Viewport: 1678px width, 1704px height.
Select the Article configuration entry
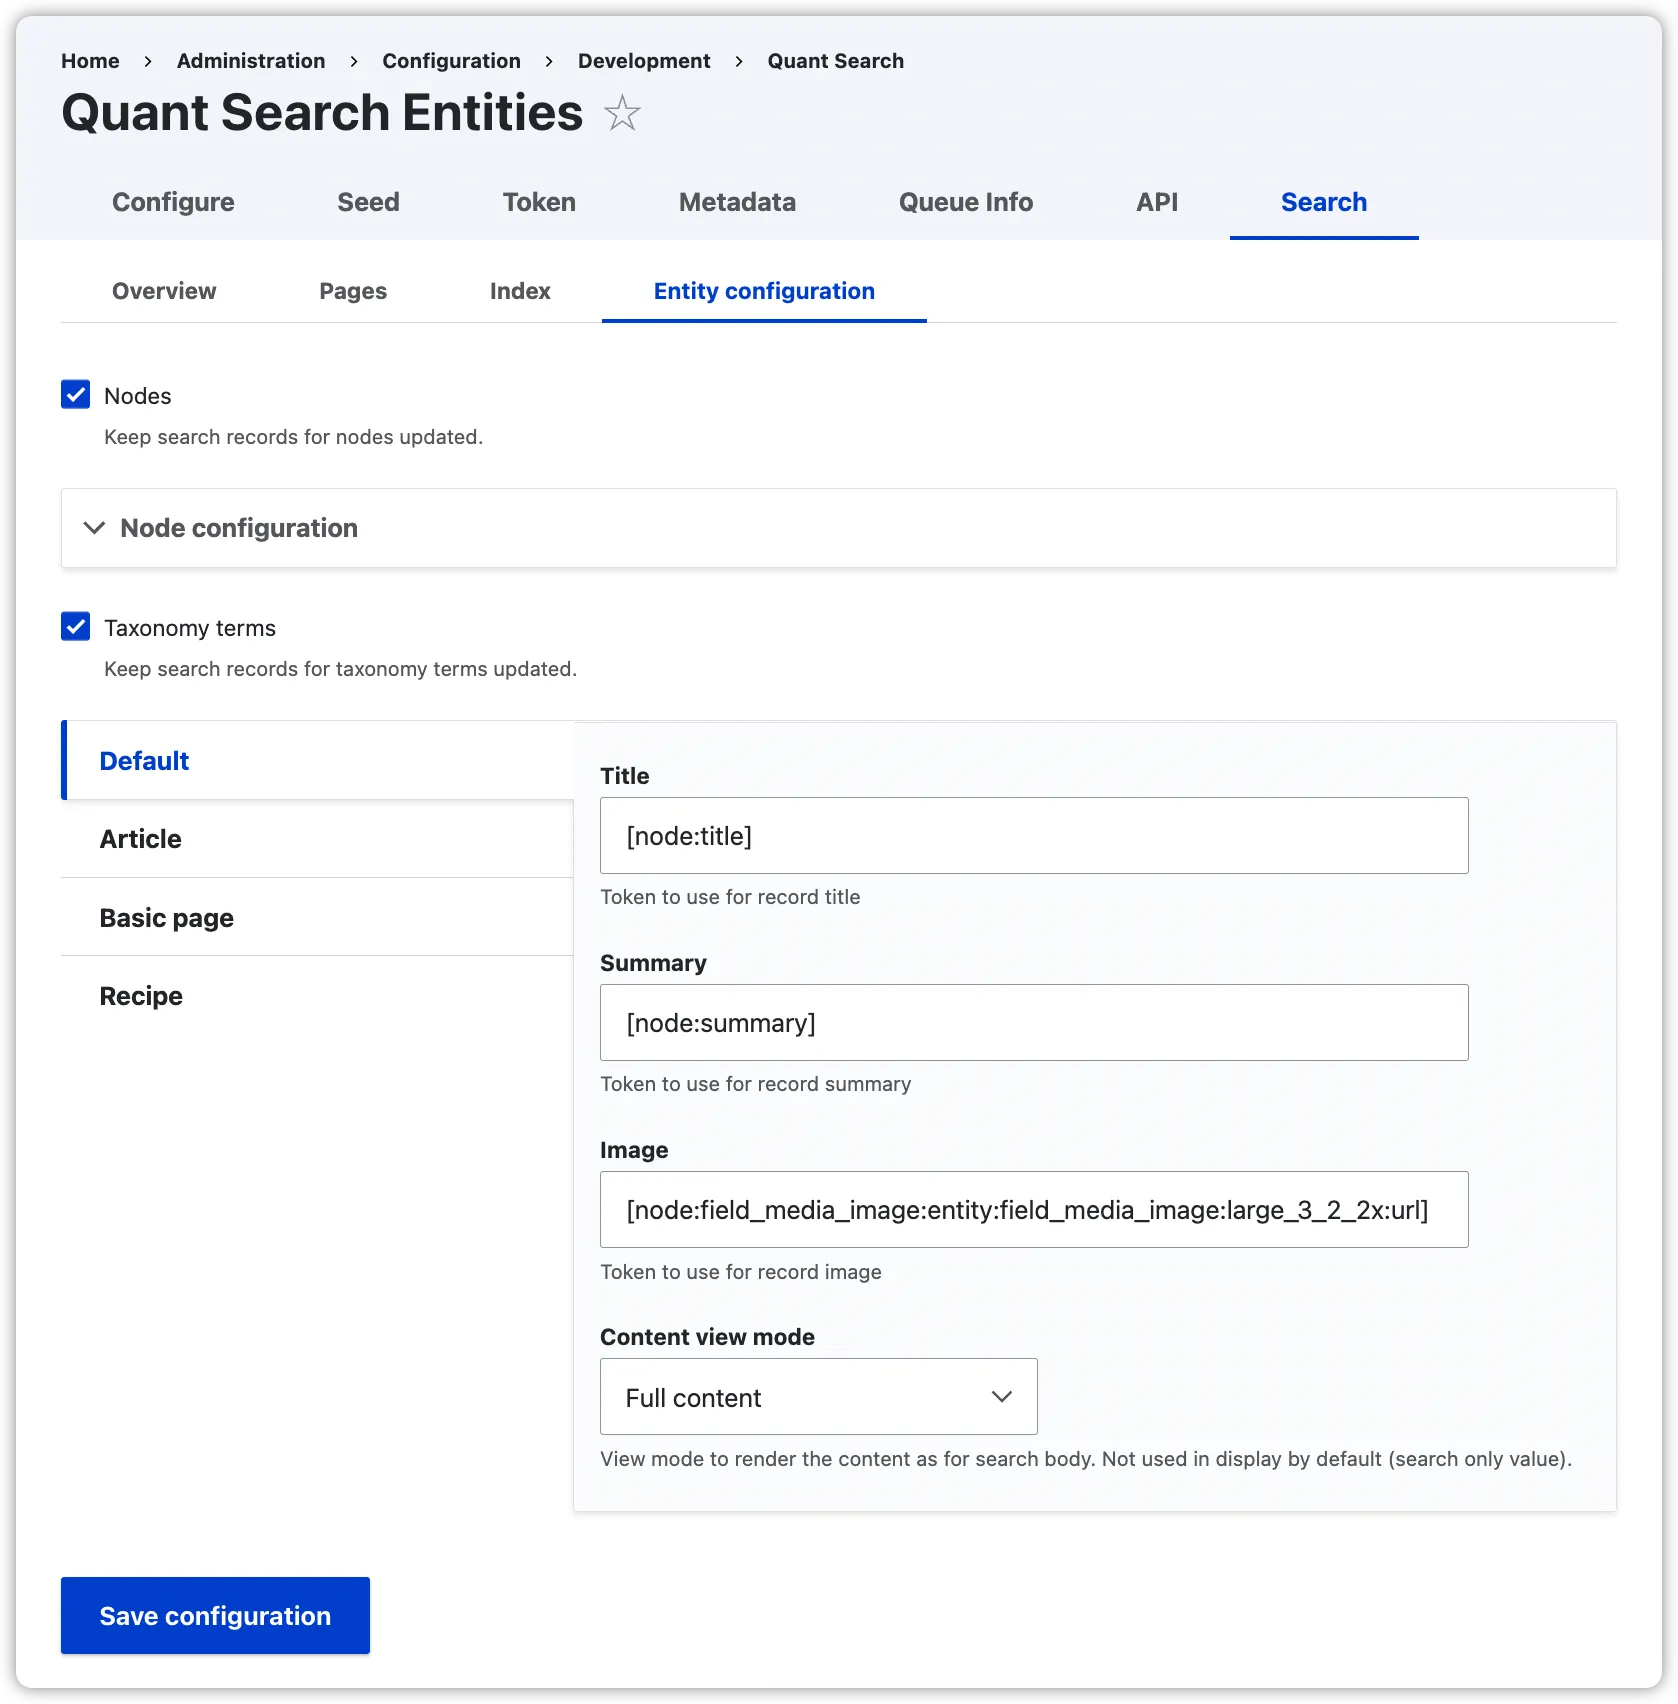pyautogui.click(x=140, y=839)
